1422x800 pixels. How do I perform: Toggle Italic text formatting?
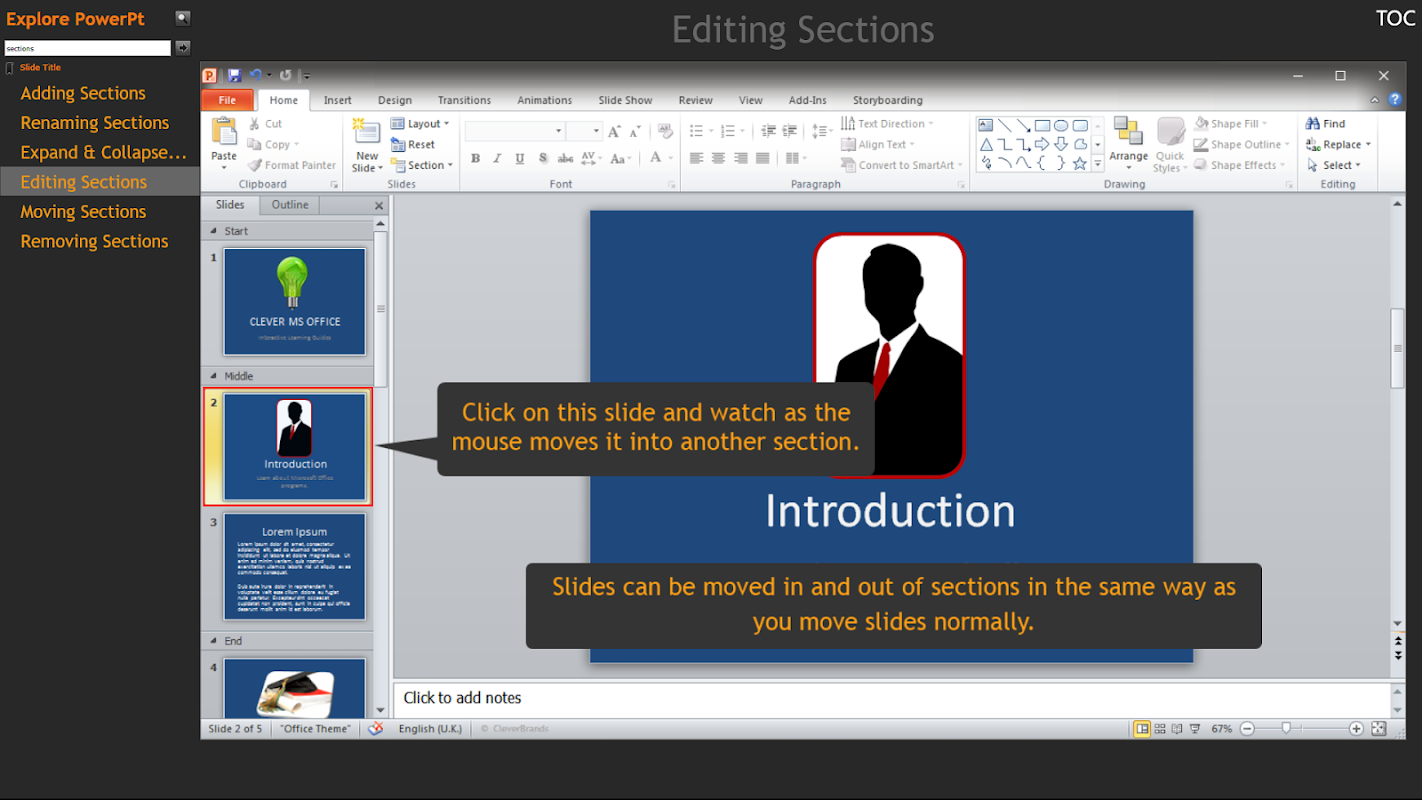point(498,159)
